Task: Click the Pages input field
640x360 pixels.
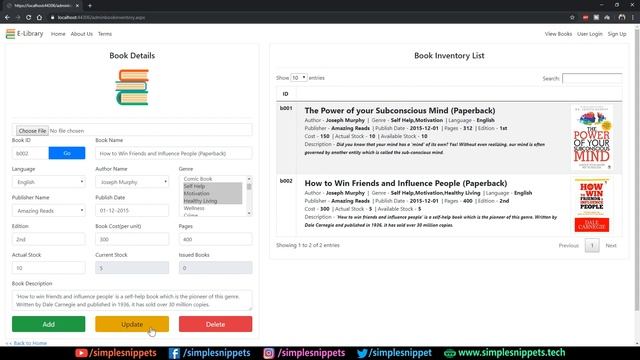Action: pyautogui.click(x=216, y=239)
